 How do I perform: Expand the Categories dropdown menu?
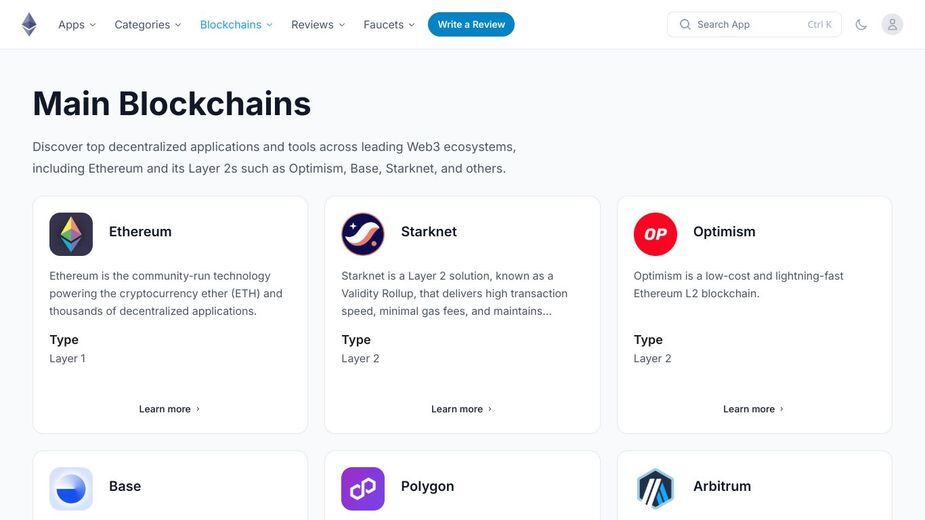click(x=147, y=25)
